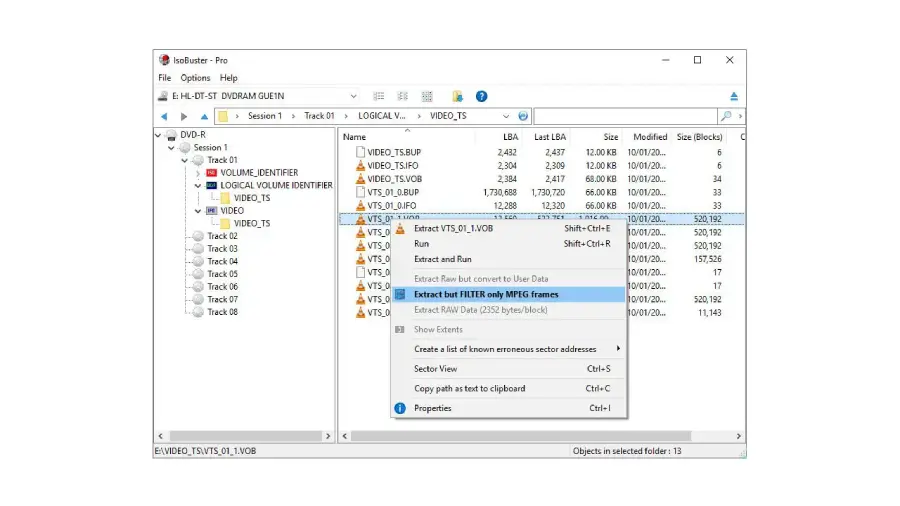Click the search magnifier icon
Viewport: 900px width, 506px height.
pos(726,116)
